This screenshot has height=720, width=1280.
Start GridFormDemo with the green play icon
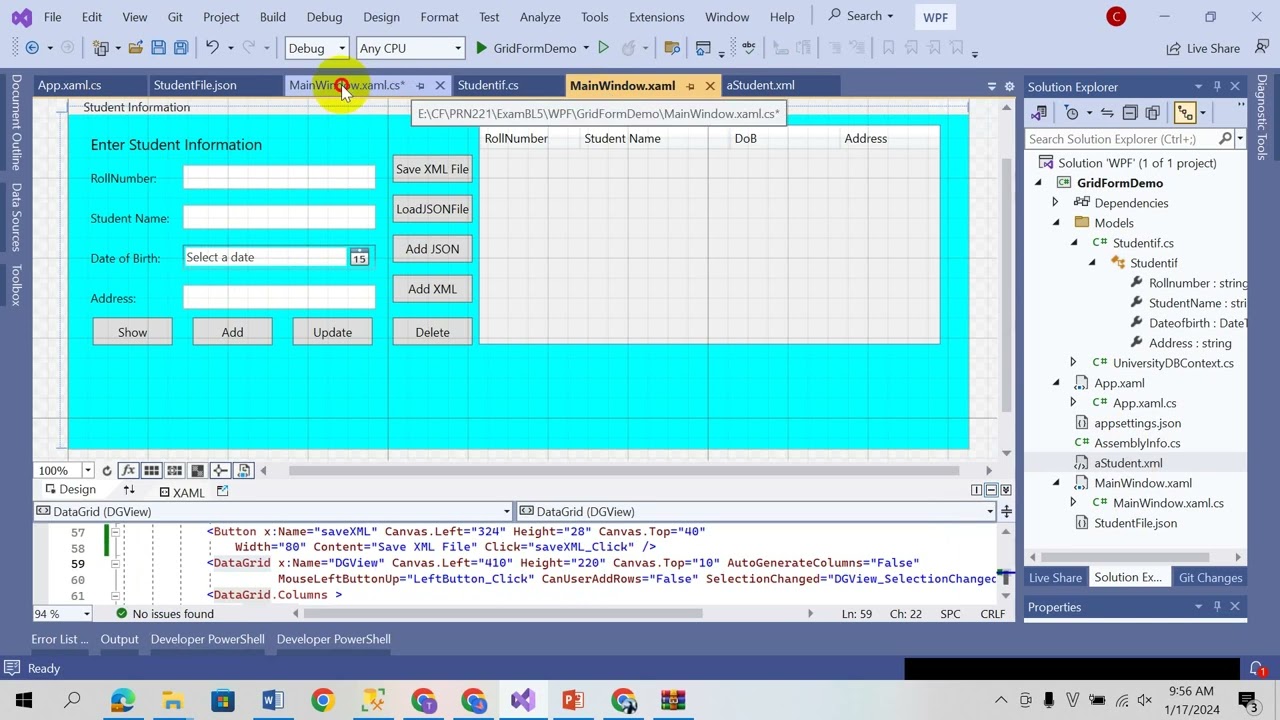pyautogui.click(x=481, y=48)
